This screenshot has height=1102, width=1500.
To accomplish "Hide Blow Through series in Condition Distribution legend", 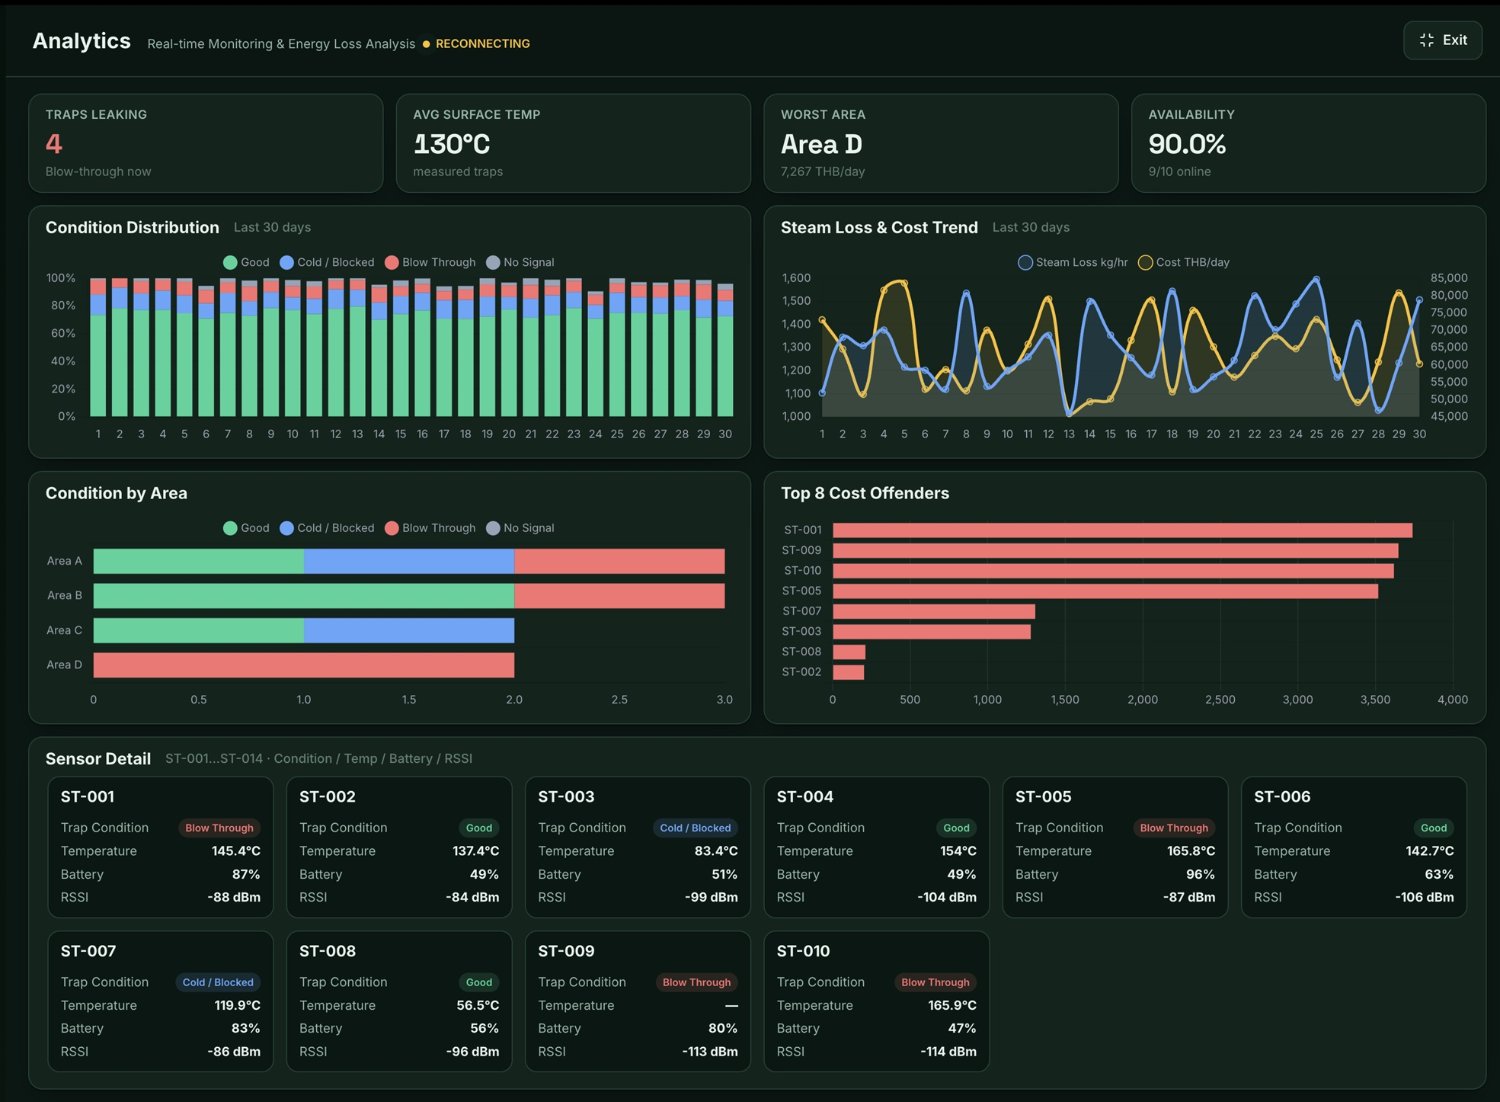I will point(430,262).
